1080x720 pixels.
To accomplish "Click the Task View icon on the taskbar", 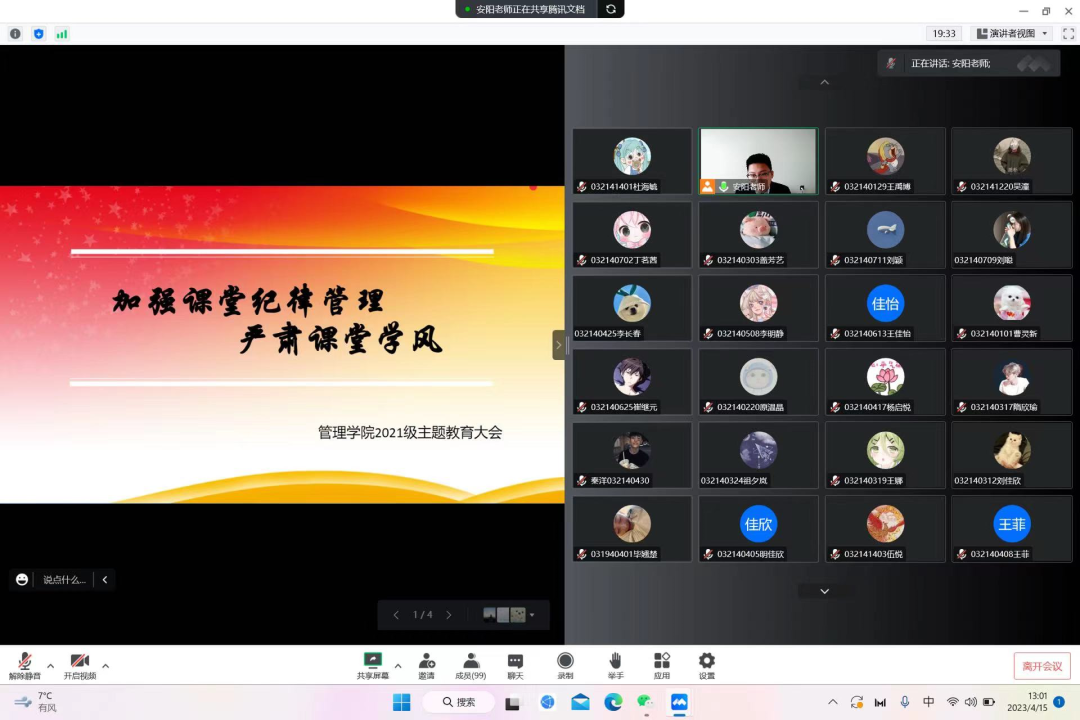I will tap(512, 703).
